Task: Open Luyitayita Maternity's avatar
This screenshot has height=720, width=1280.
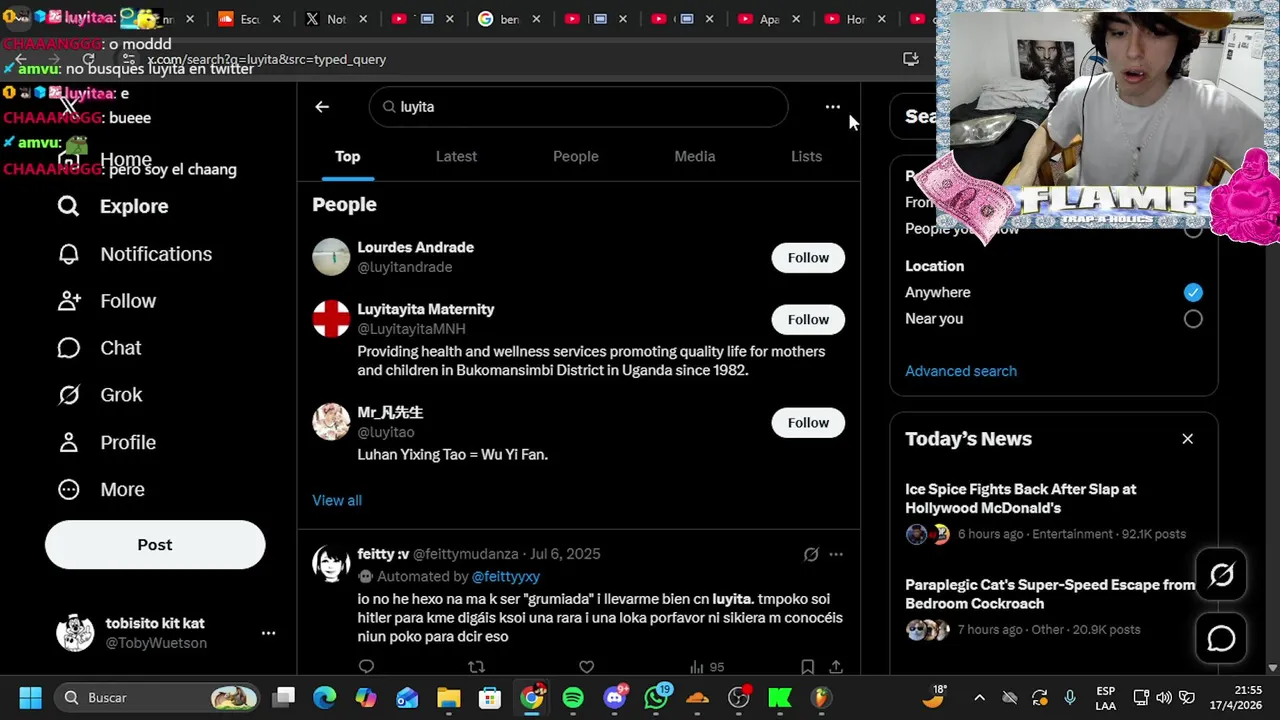Action: (x=331, y=319)
